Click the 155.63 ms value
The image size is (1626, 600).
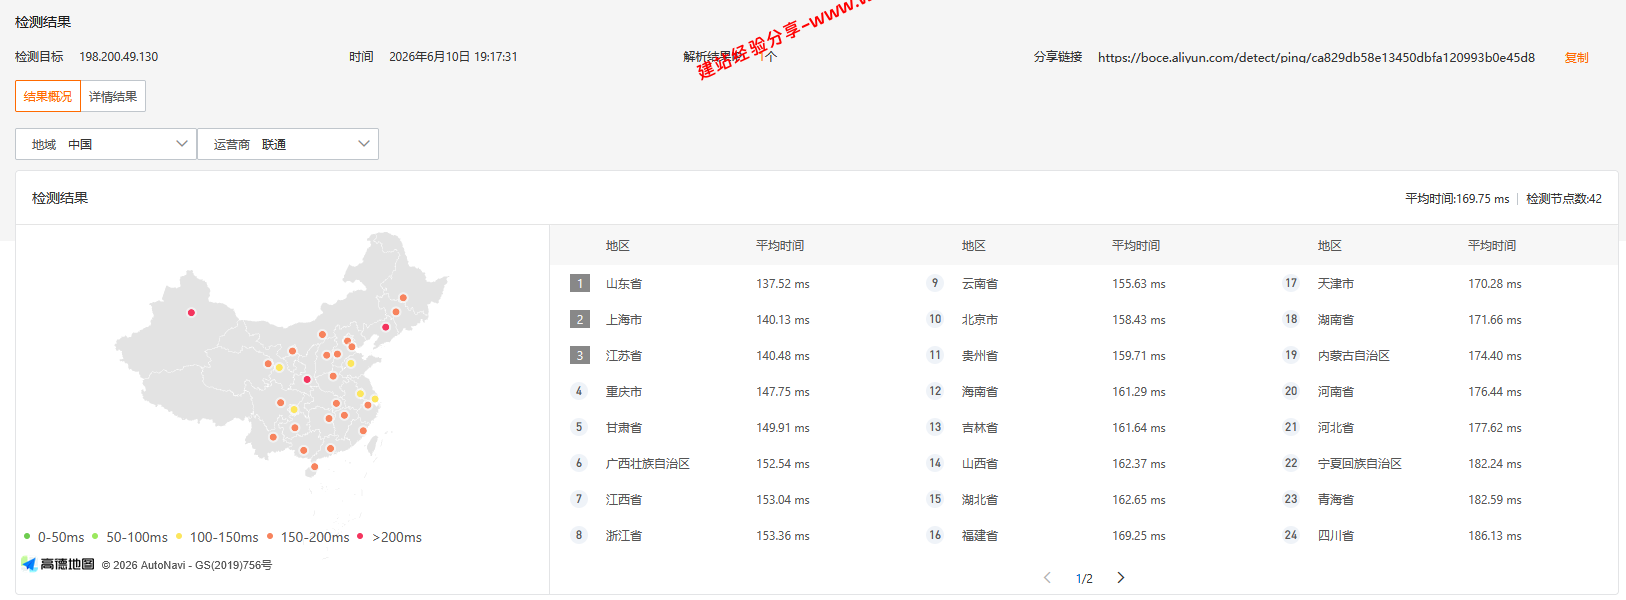[1139, 284]
